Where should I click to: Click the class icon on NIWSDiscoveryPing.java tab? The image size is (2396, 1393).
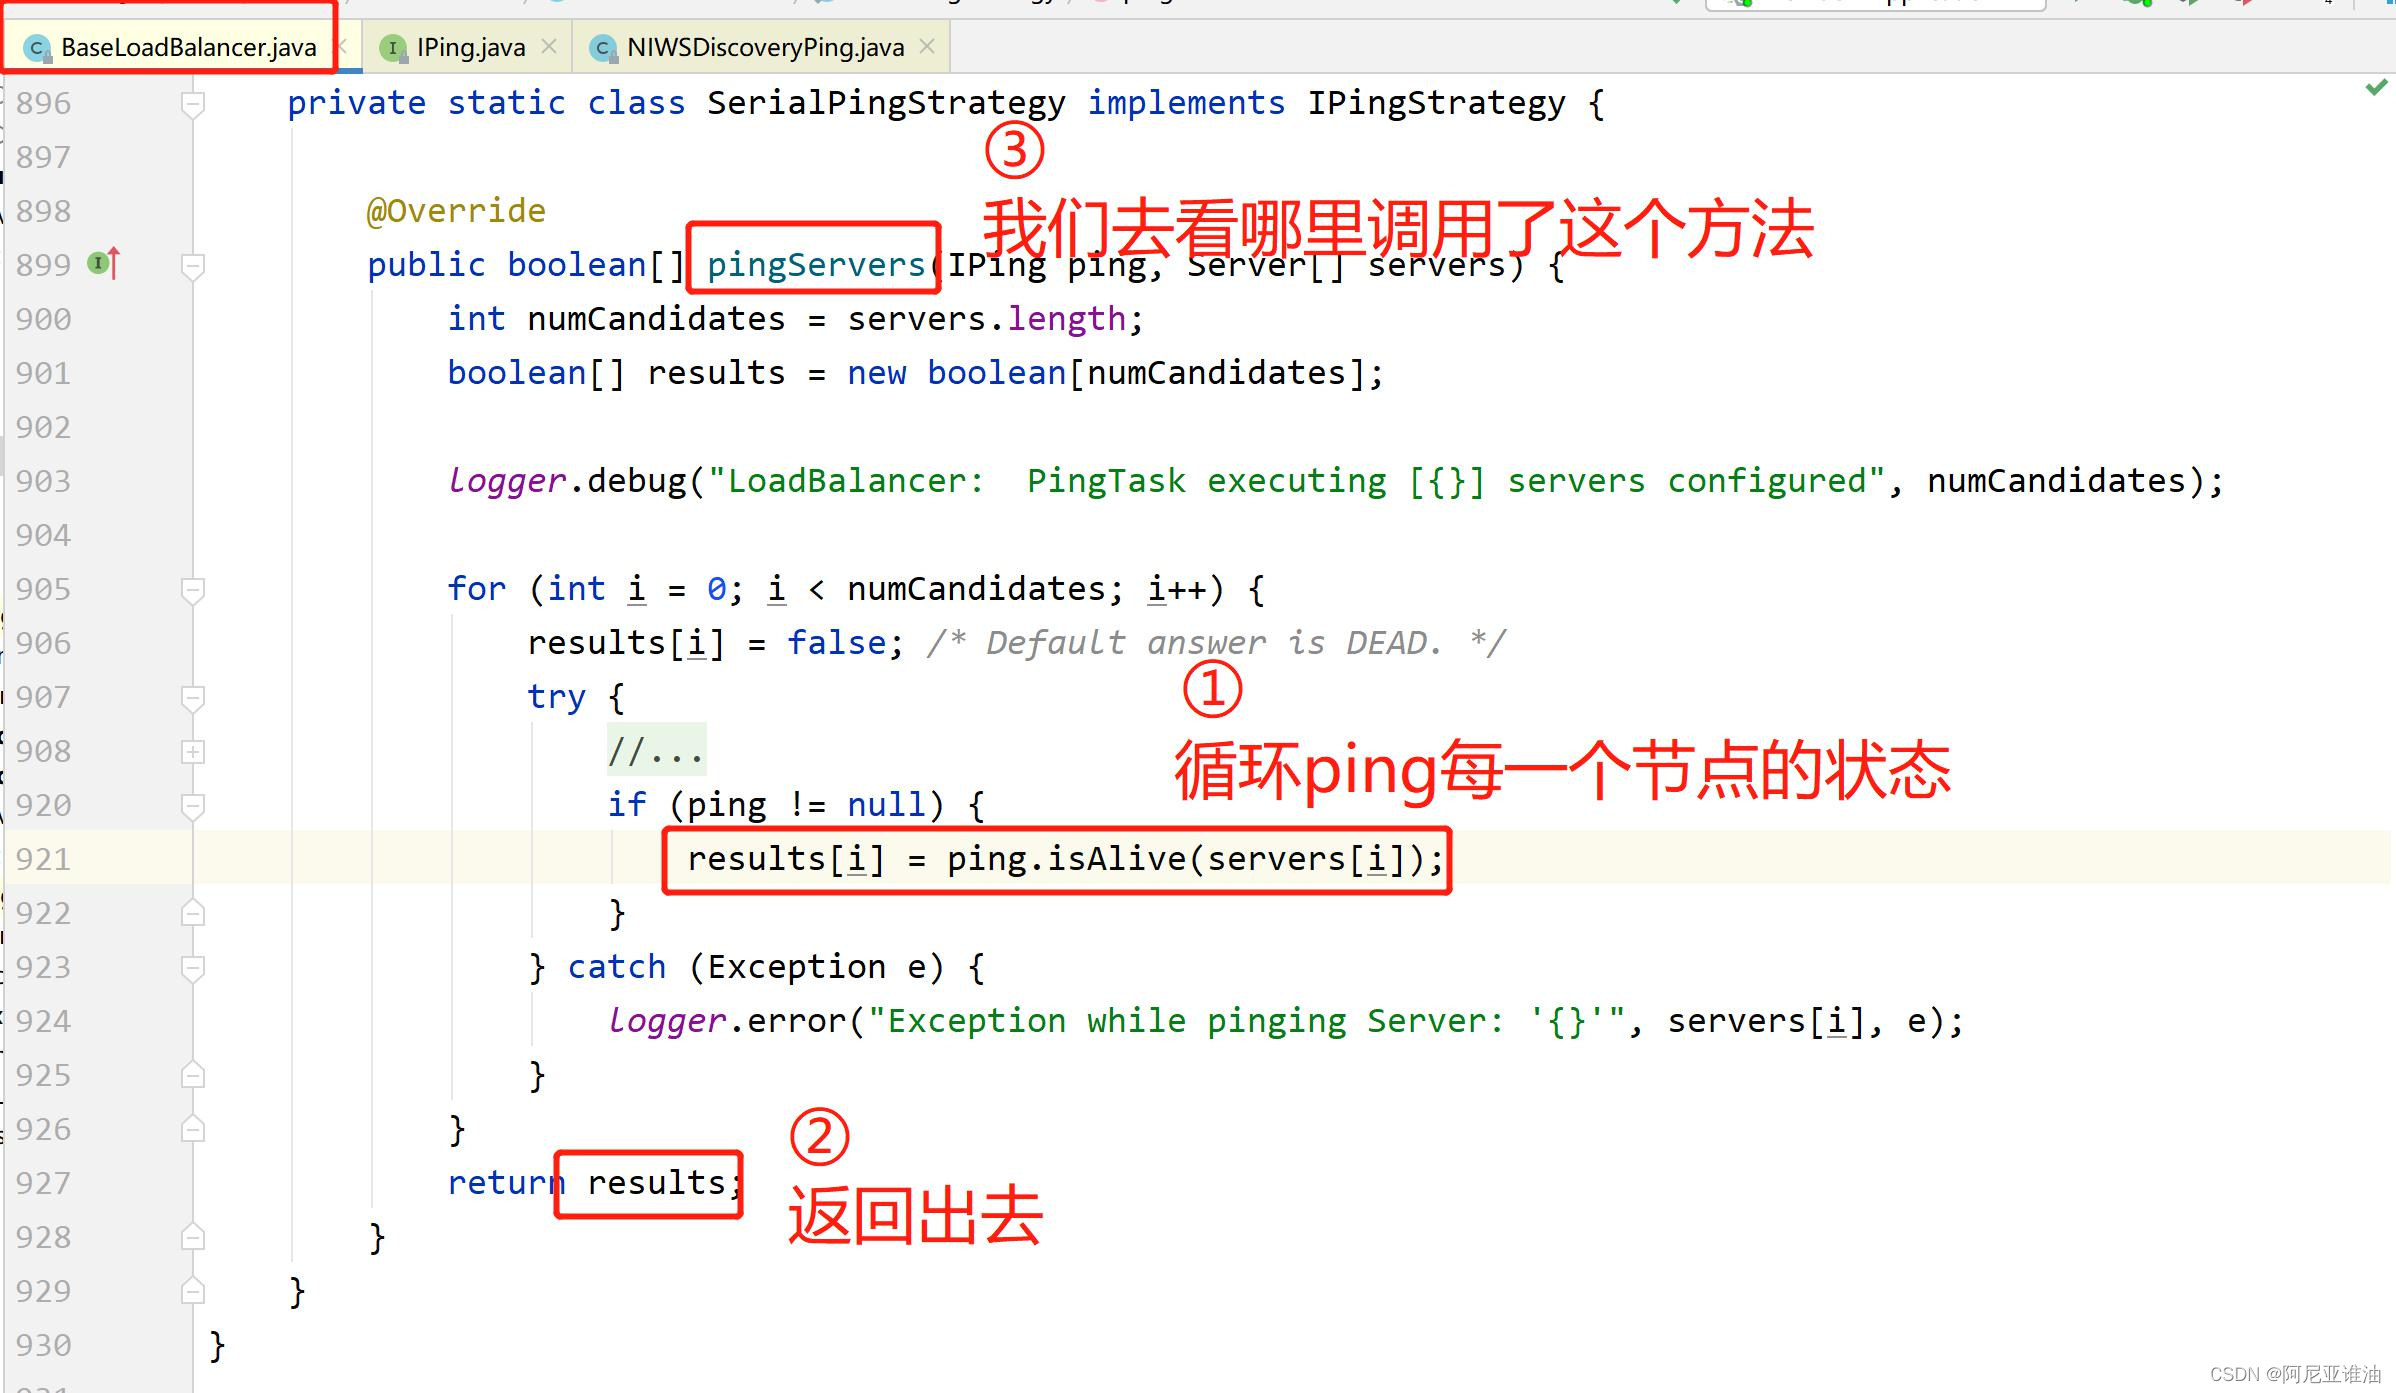[602, 48]
